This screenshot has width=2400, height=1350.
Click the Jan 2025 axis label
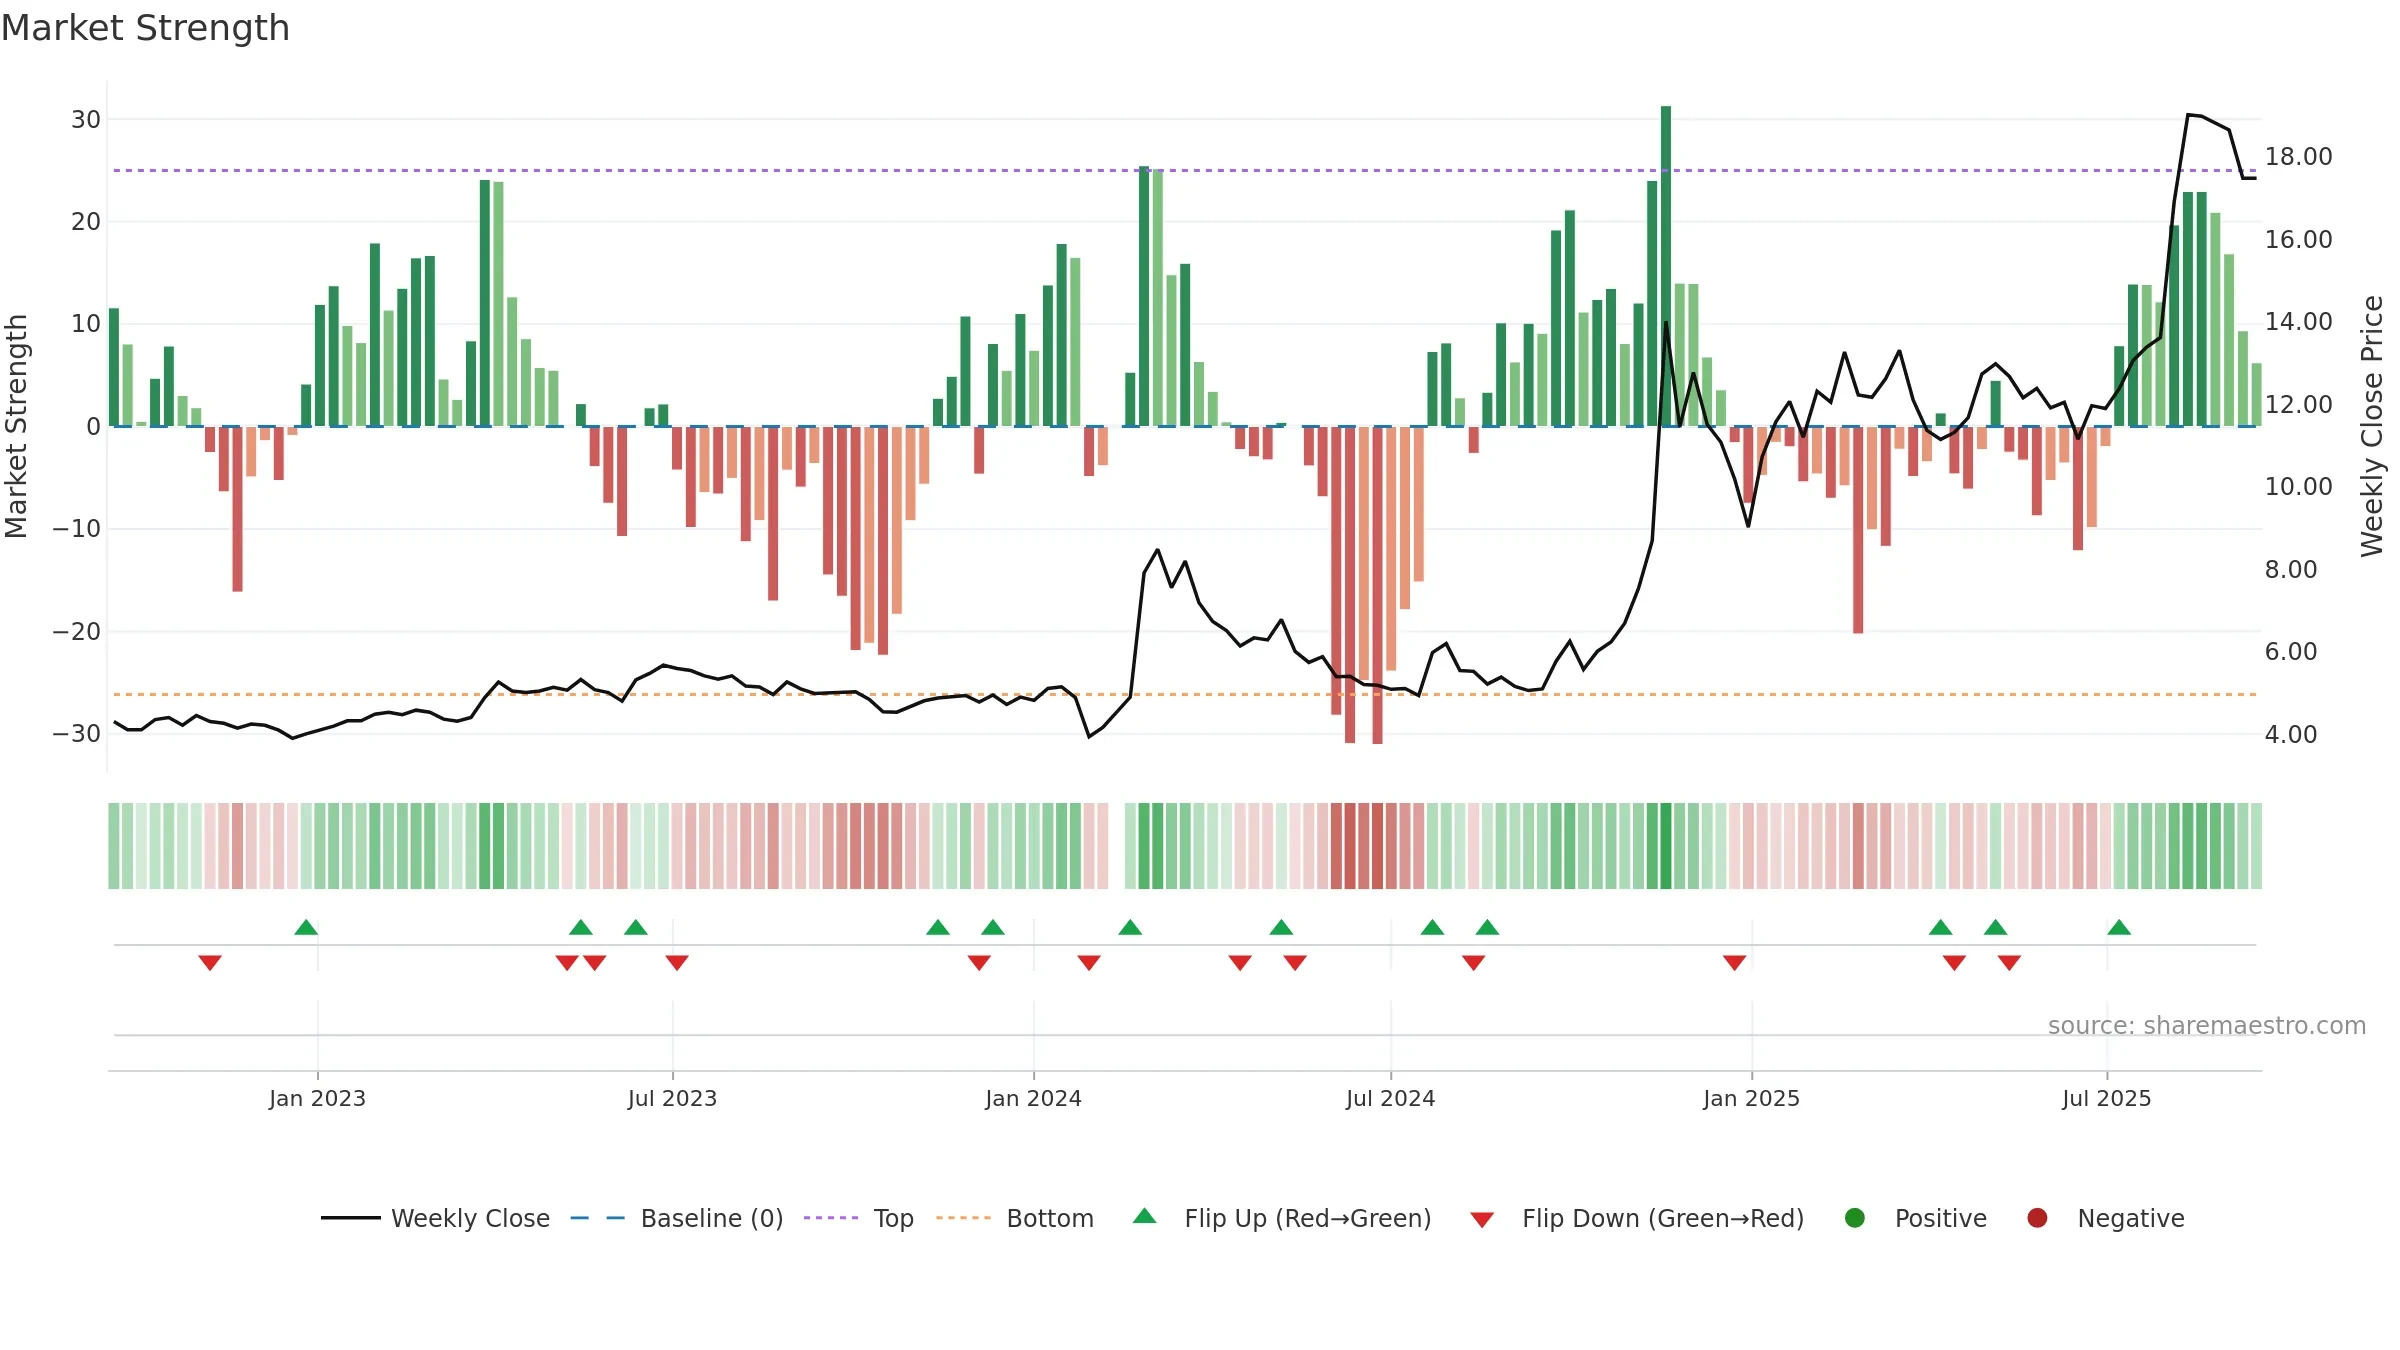tap(1751, 1098)
